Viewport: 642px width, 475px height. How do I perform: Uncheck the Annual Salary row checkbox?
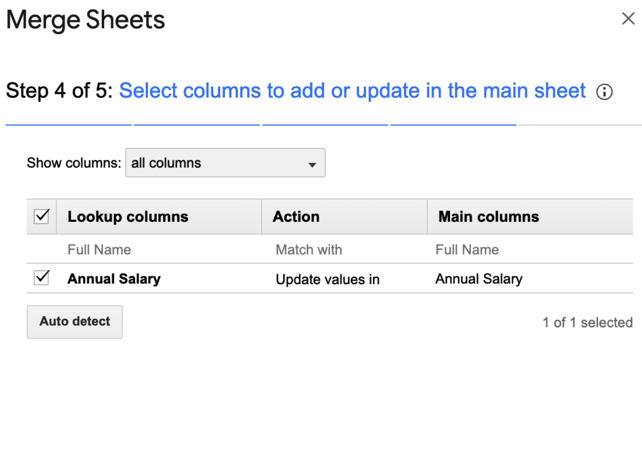click(42, 278)
